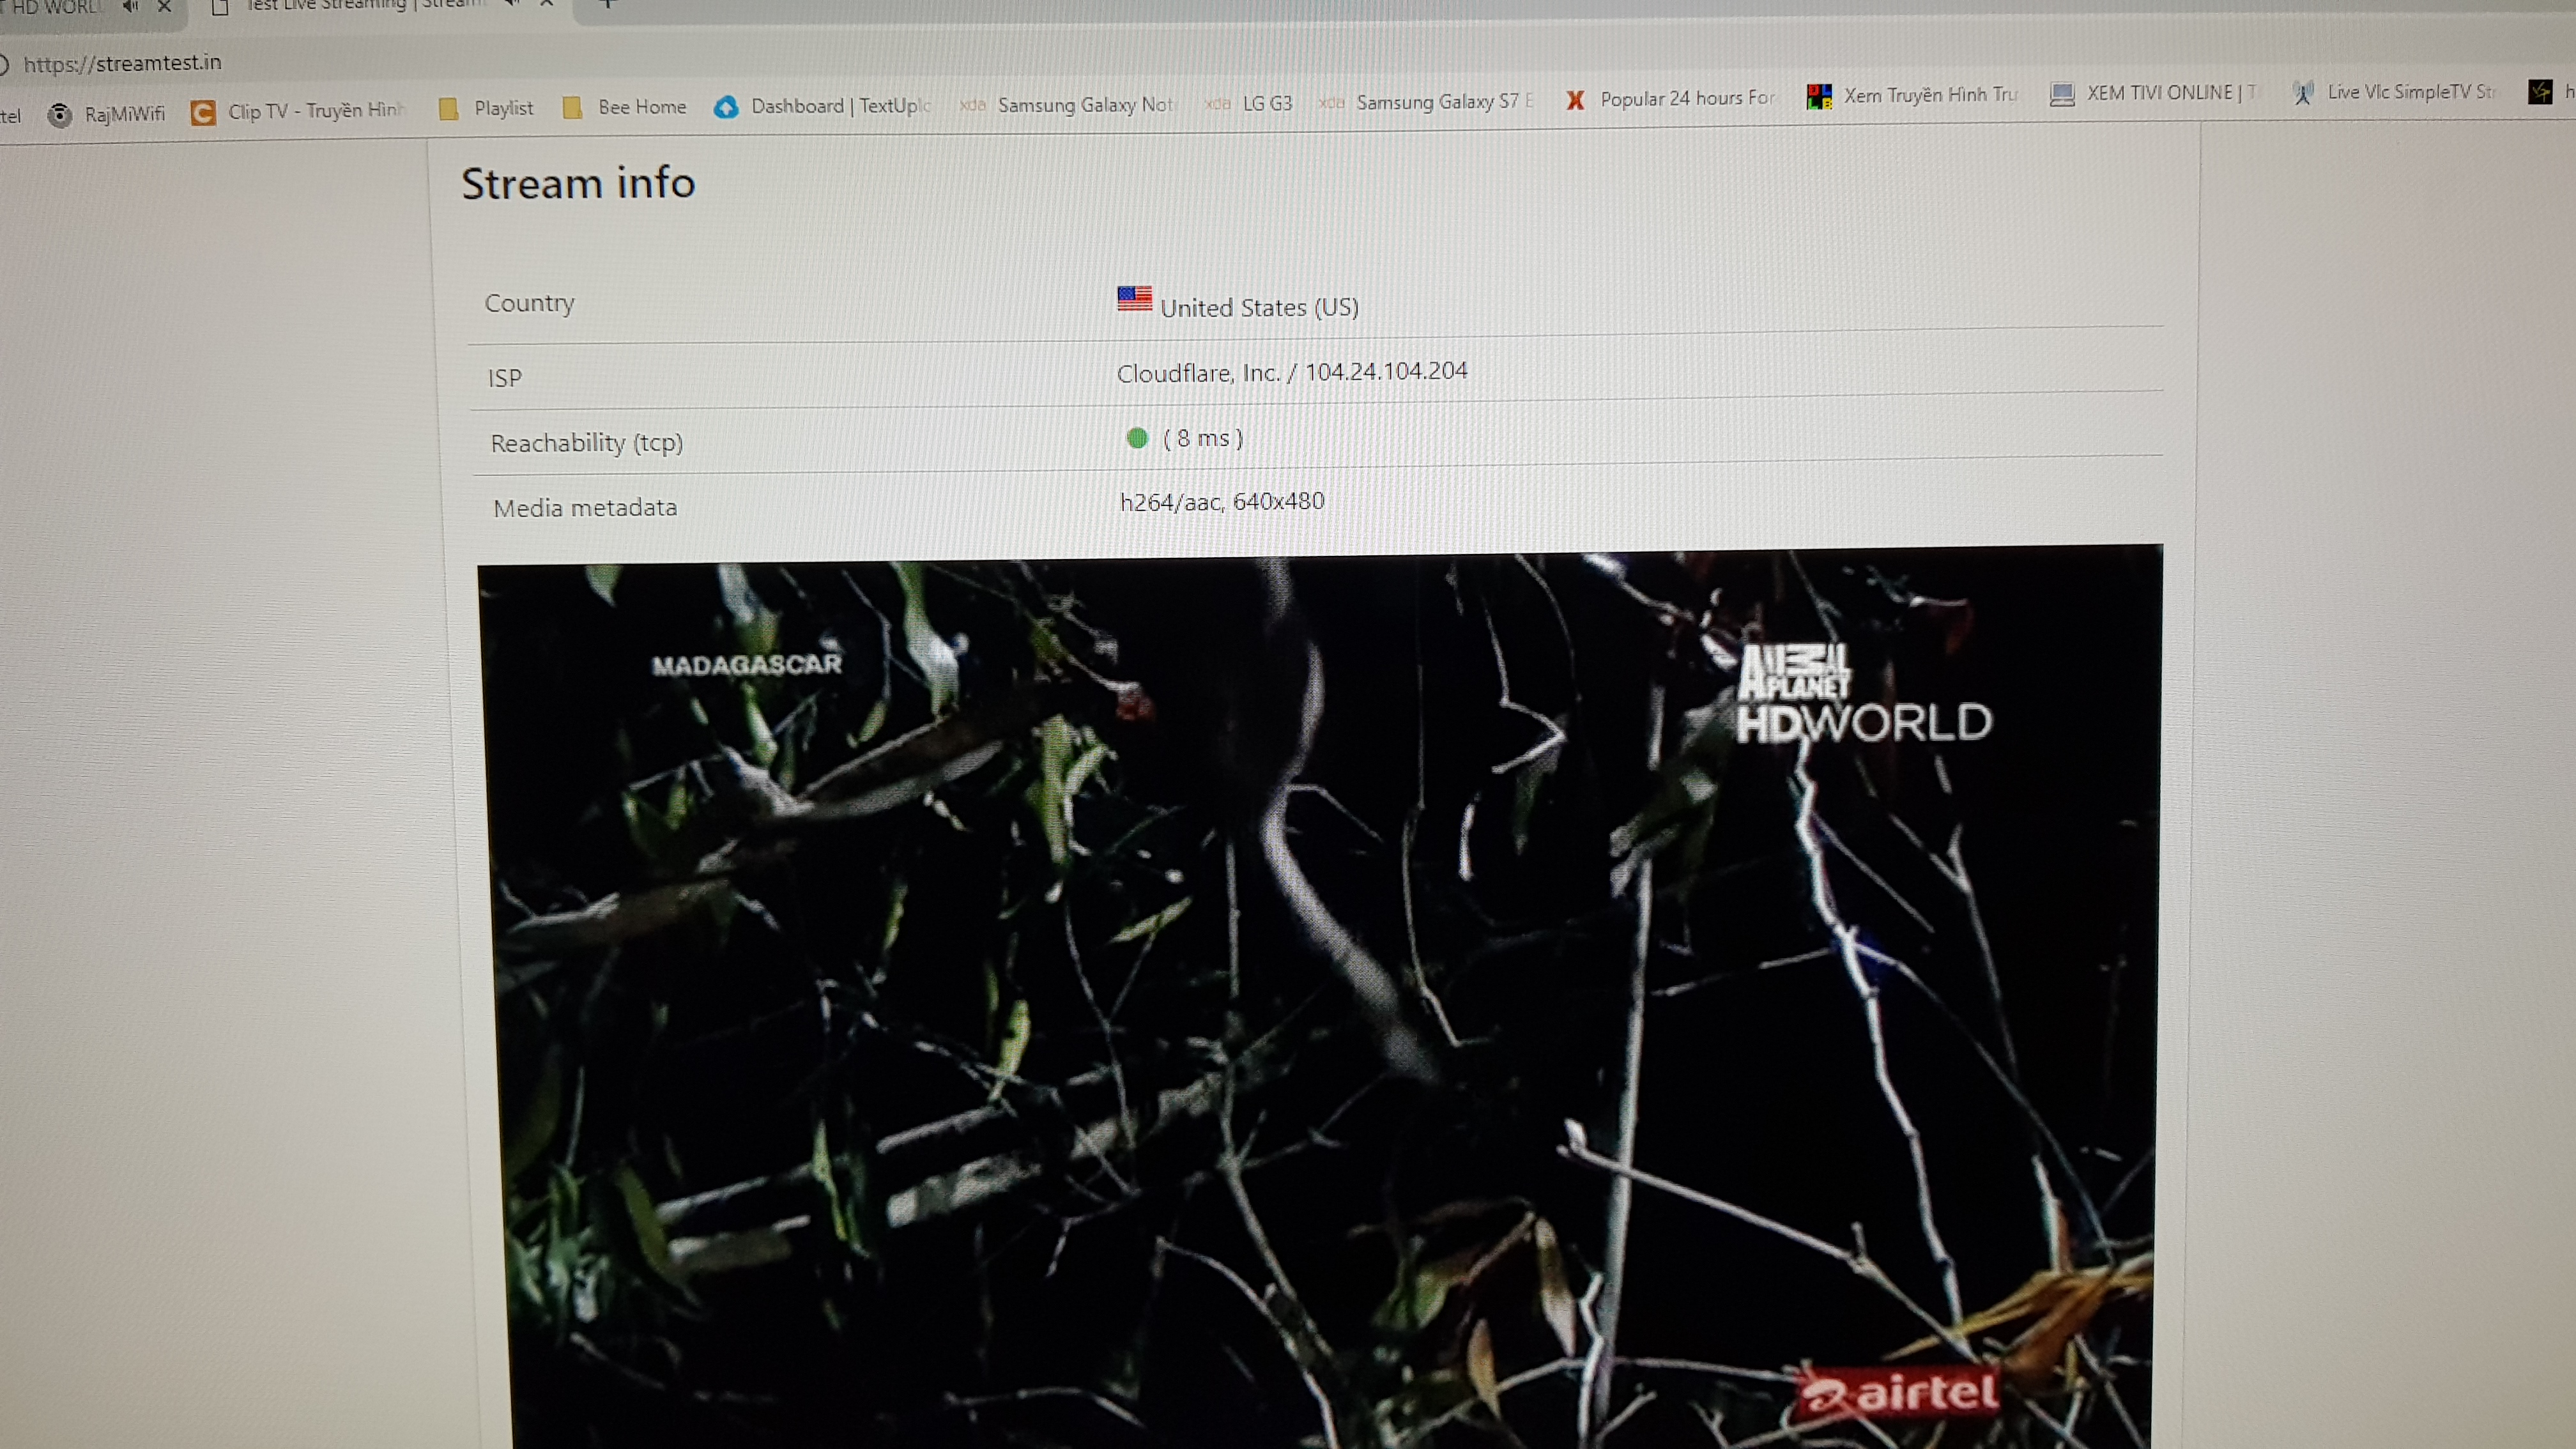Click the stream video preview

[1320, 1000]
